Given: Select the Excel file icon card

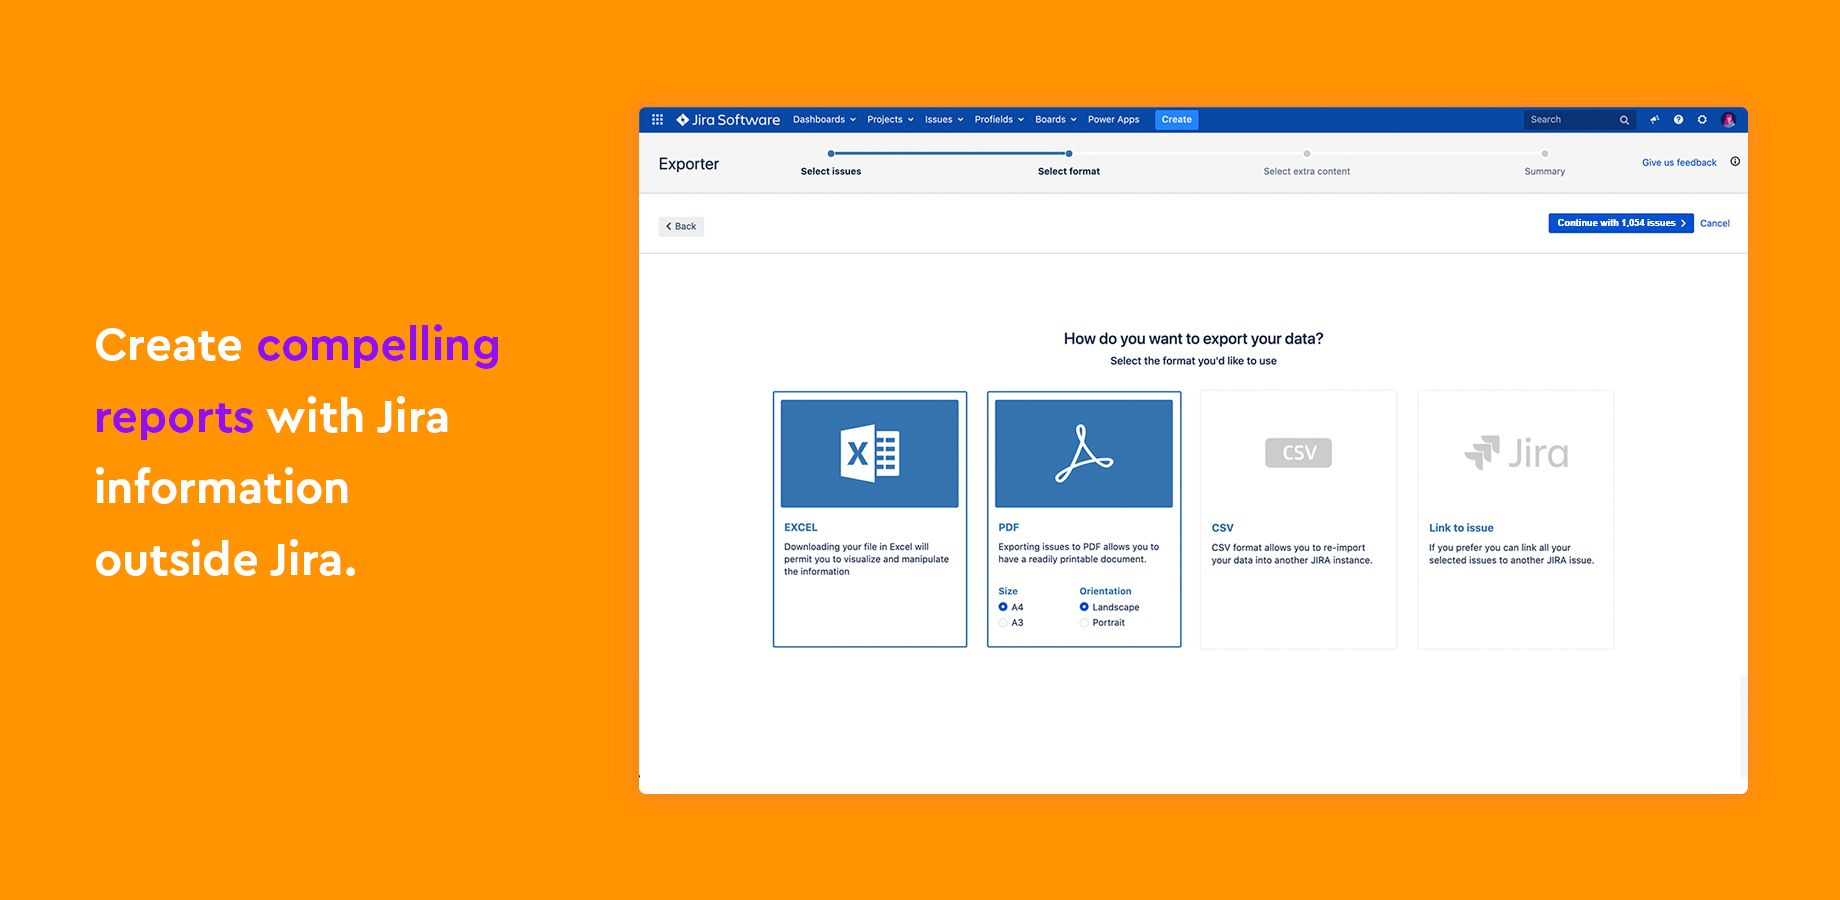Looking at the screenshot, I should click(869, 453).
